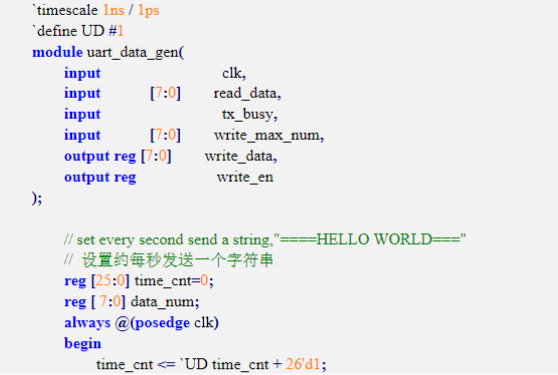Click the reg [ 7:0] data_num; line

pyautogui.click(x=132, y=302)
